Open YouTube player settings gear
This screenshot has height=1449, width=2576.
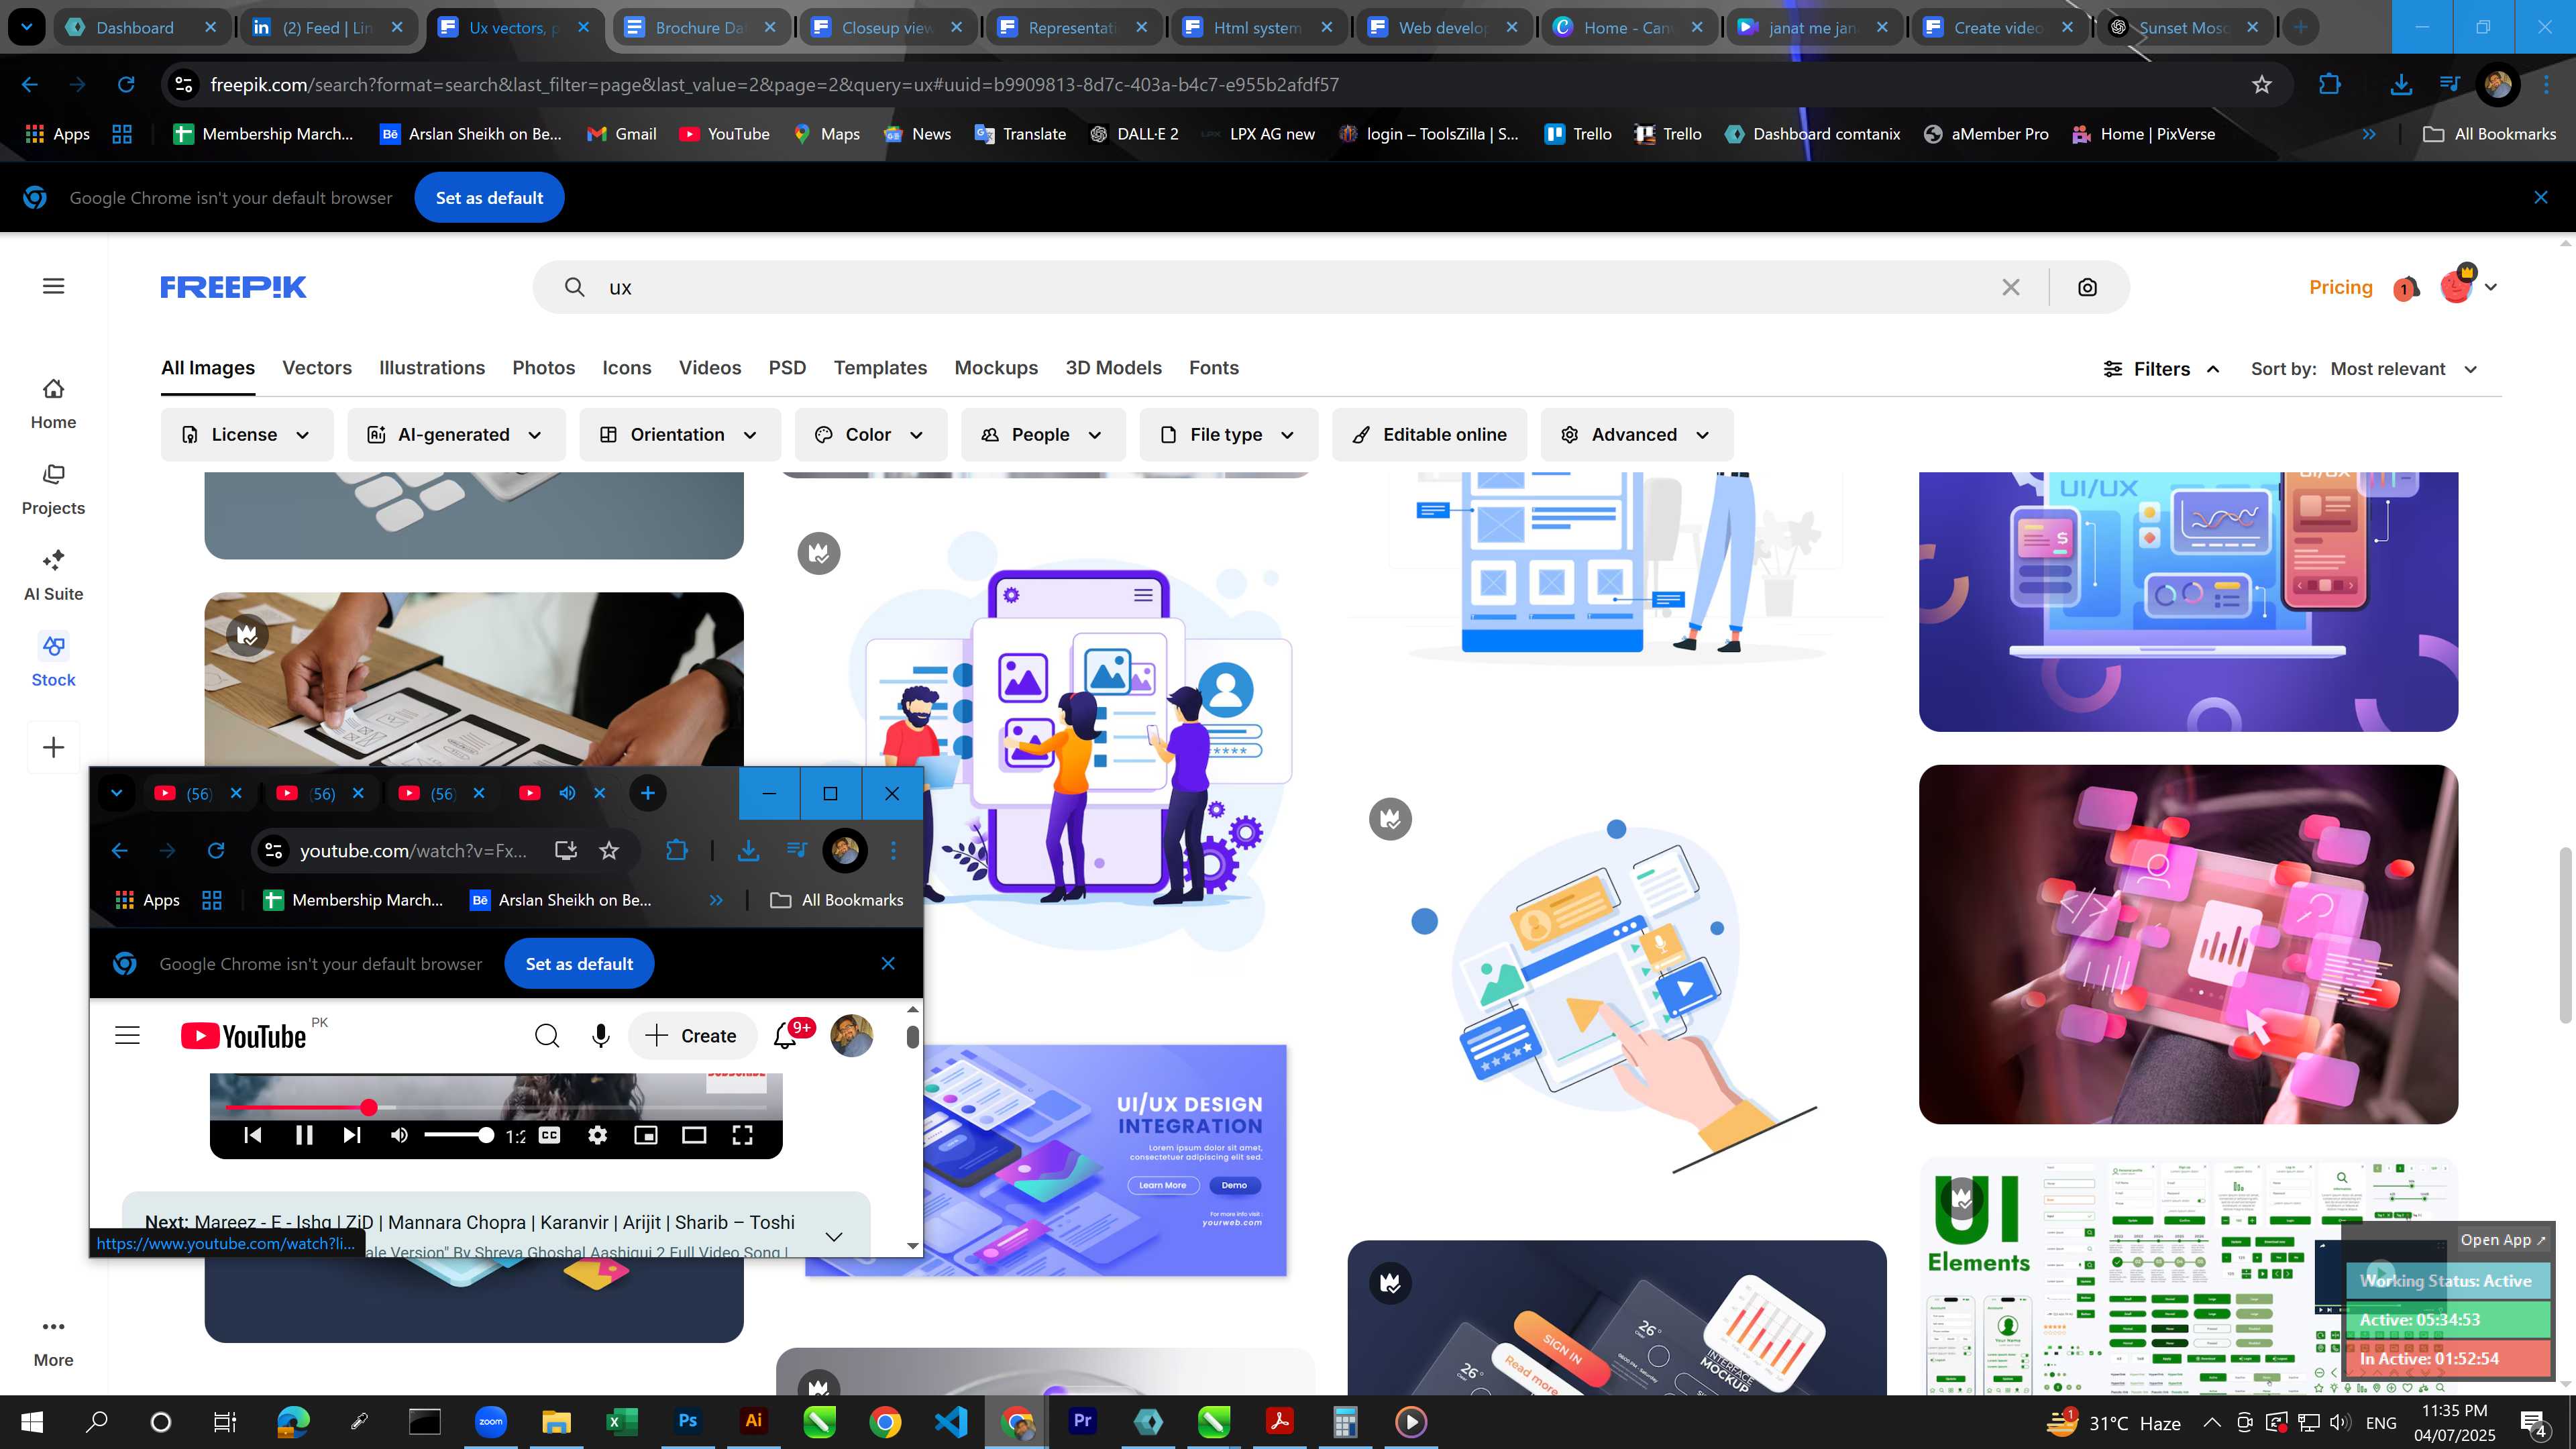(597, 1135)
